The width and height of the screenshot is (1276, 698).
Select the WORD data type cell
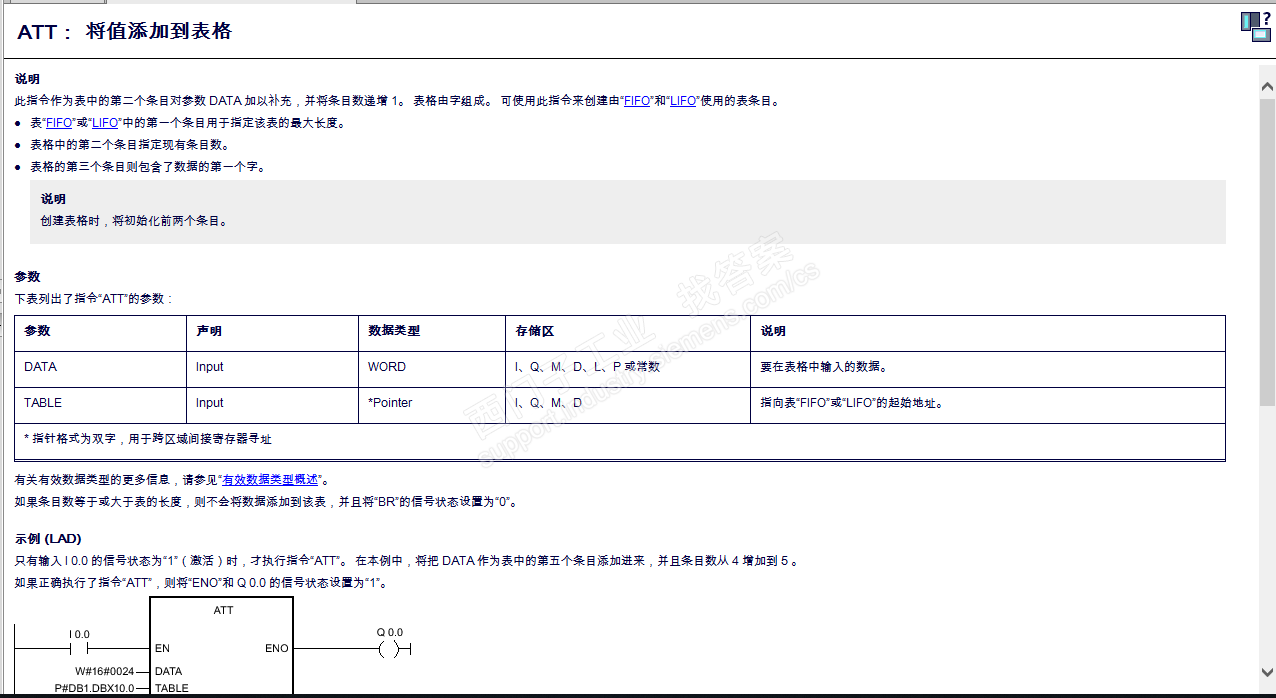point(432,369)
